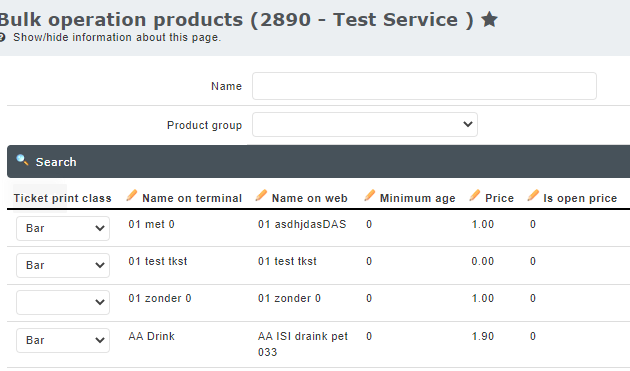Click is open price 0 in 01 met 0 row

pos(533,224)
